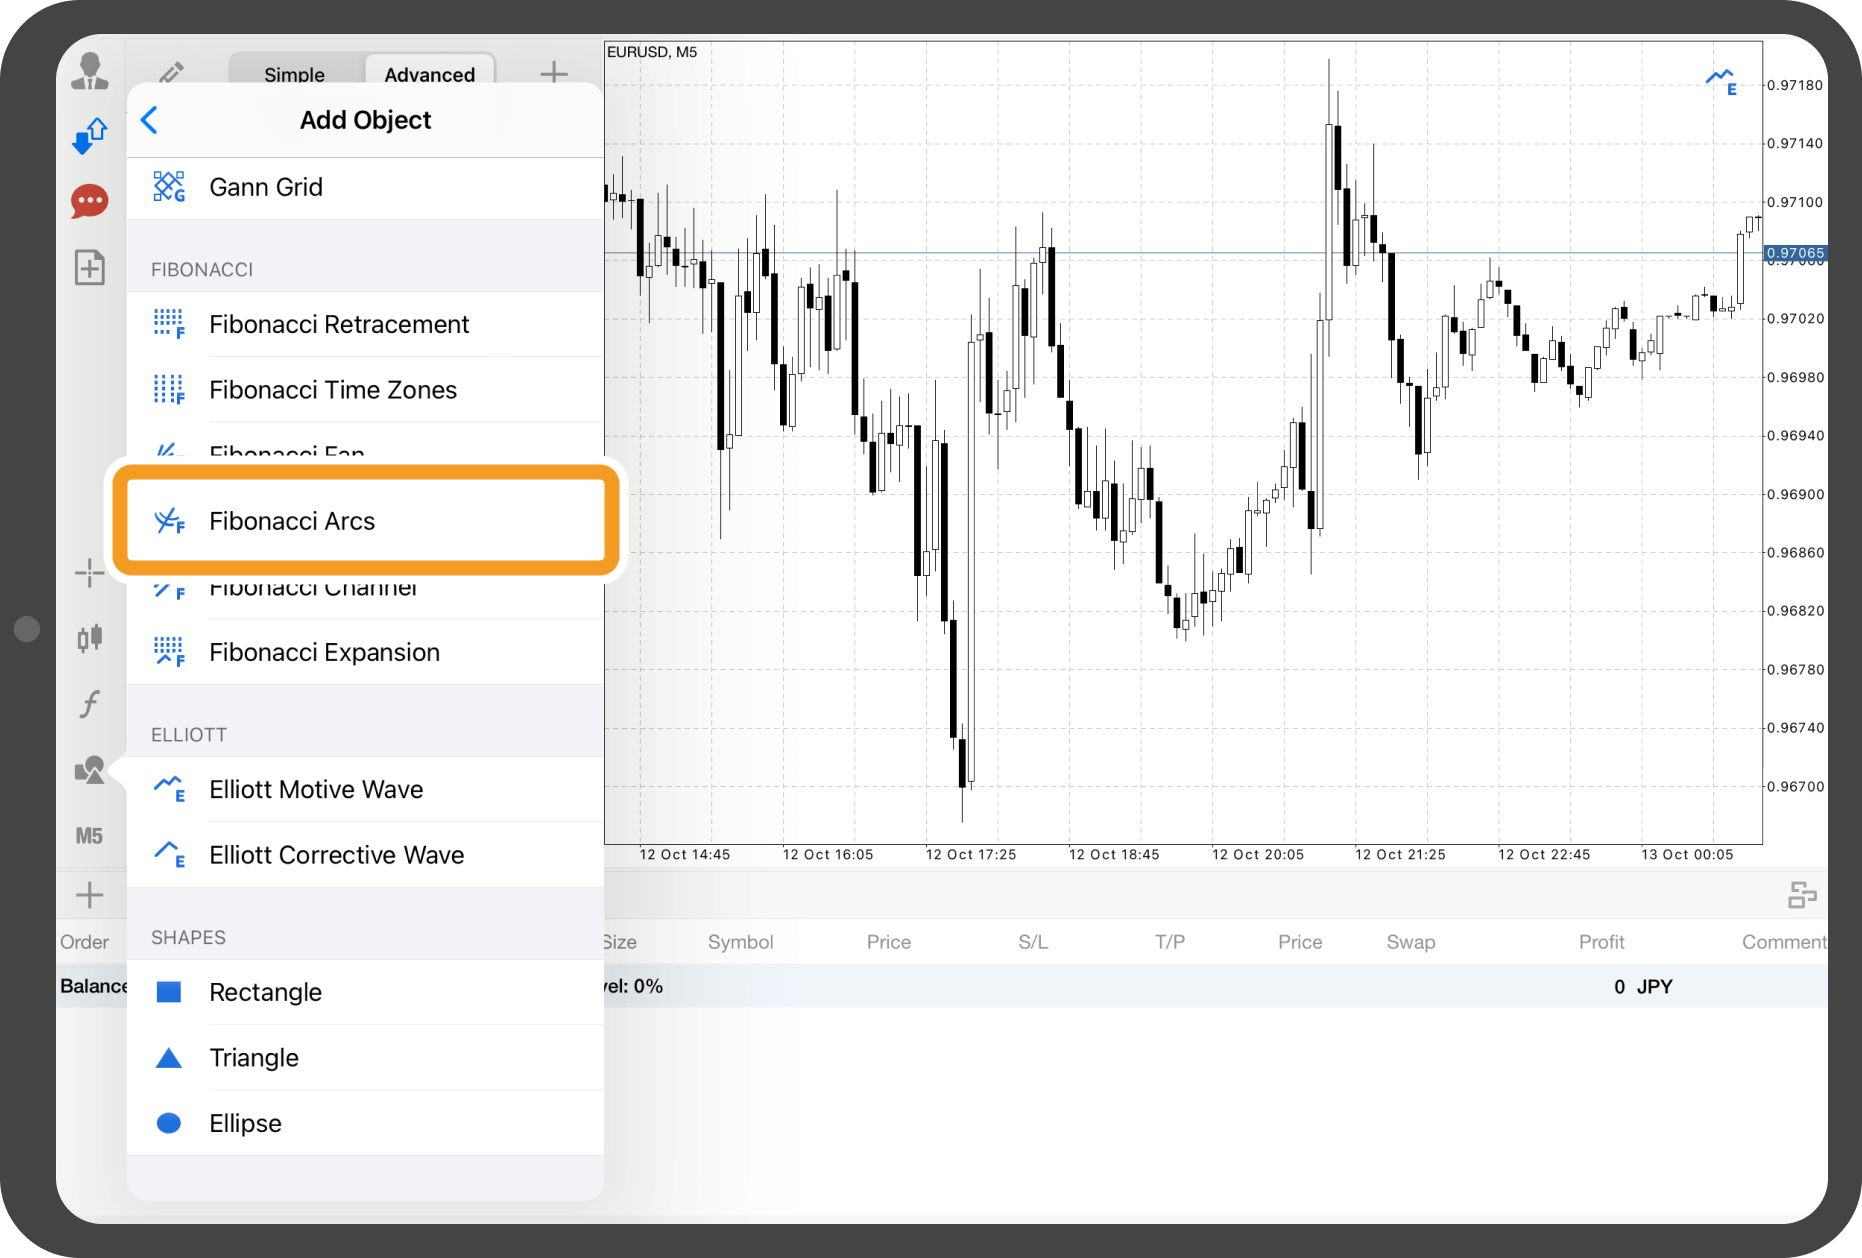Open the trade arrows icon

[90, 136]
